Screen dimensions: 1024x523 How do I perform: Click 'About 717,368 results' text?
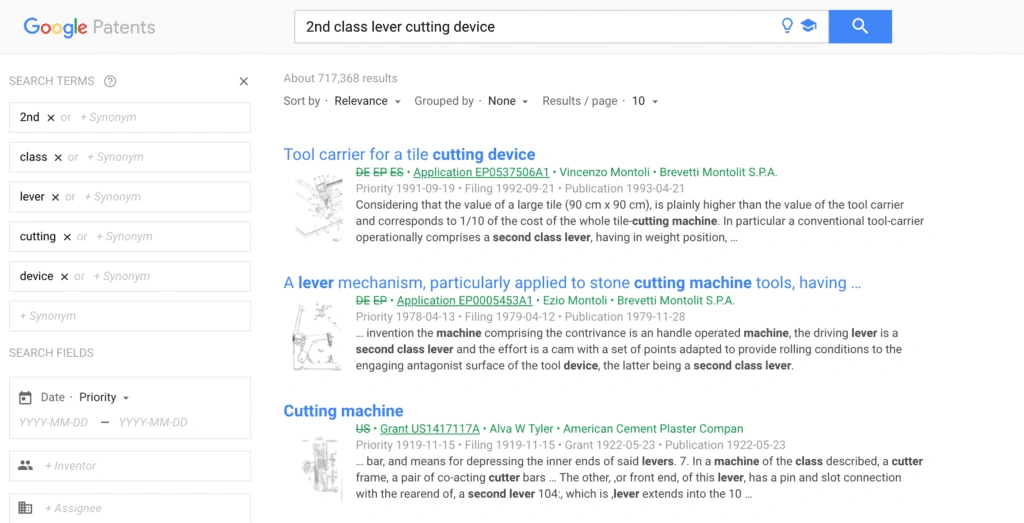point(340,78)
